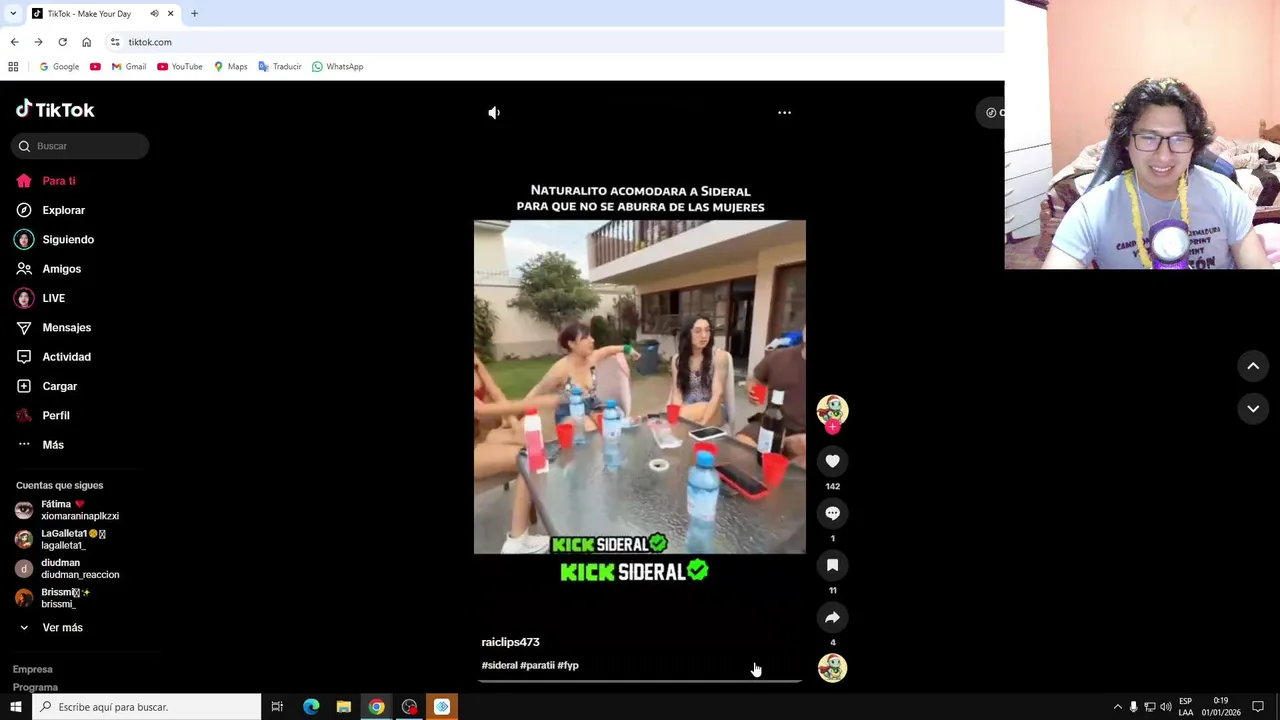Mute the TikTok video sound
The image size is (1280, 720).
tap(494, 113)
